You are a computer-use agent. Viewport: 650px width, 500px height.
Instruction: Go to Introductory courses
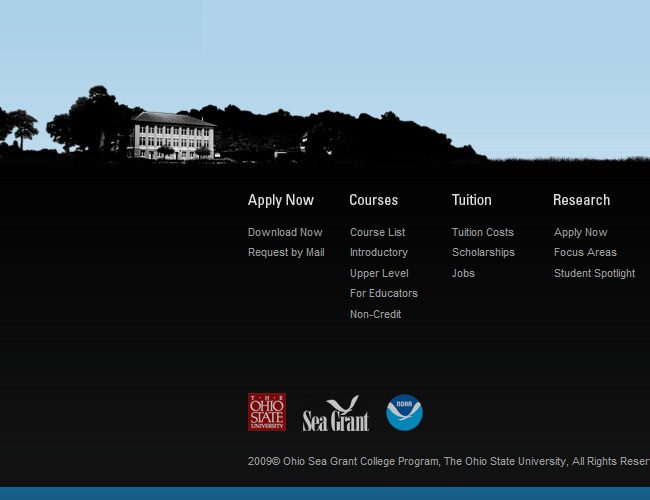coord(379,252)
